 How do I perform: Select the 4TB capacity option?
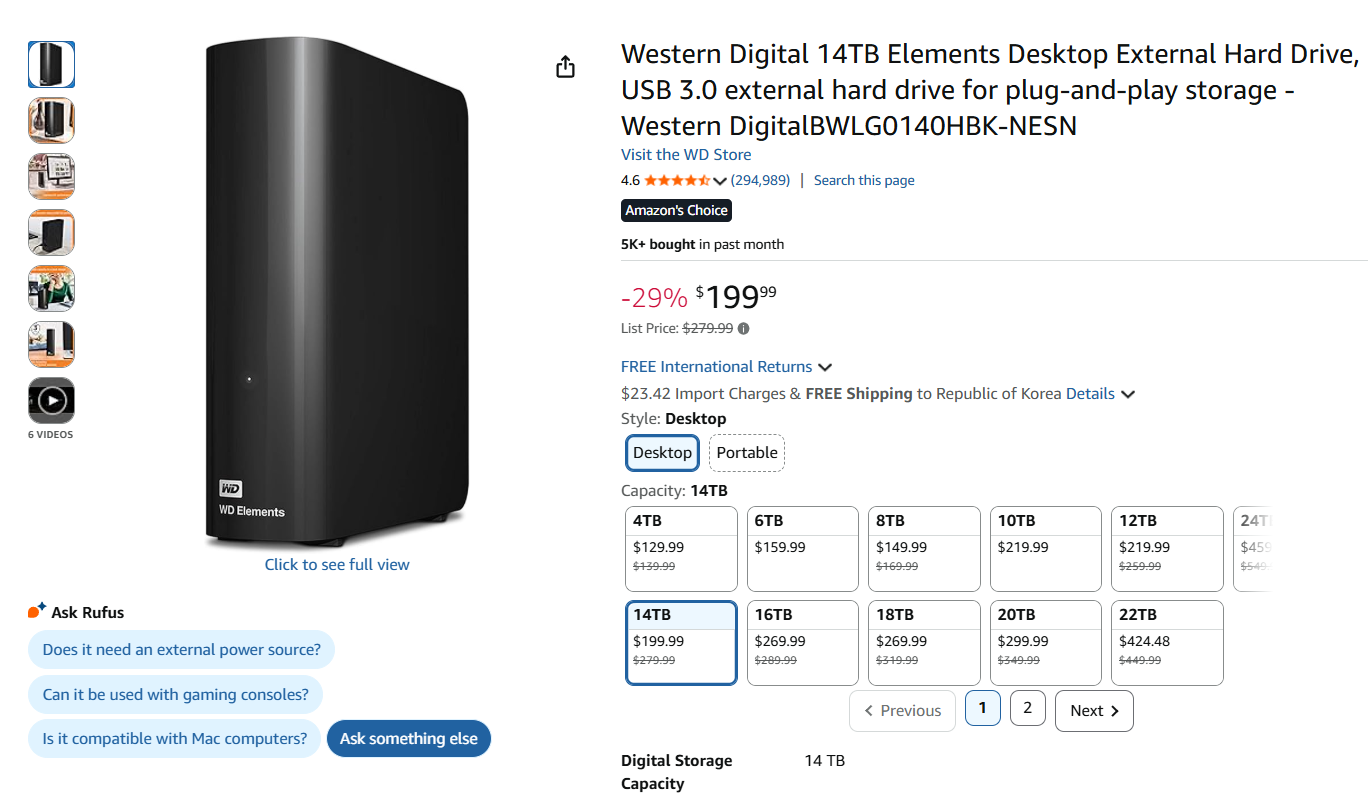coord(681,548)
